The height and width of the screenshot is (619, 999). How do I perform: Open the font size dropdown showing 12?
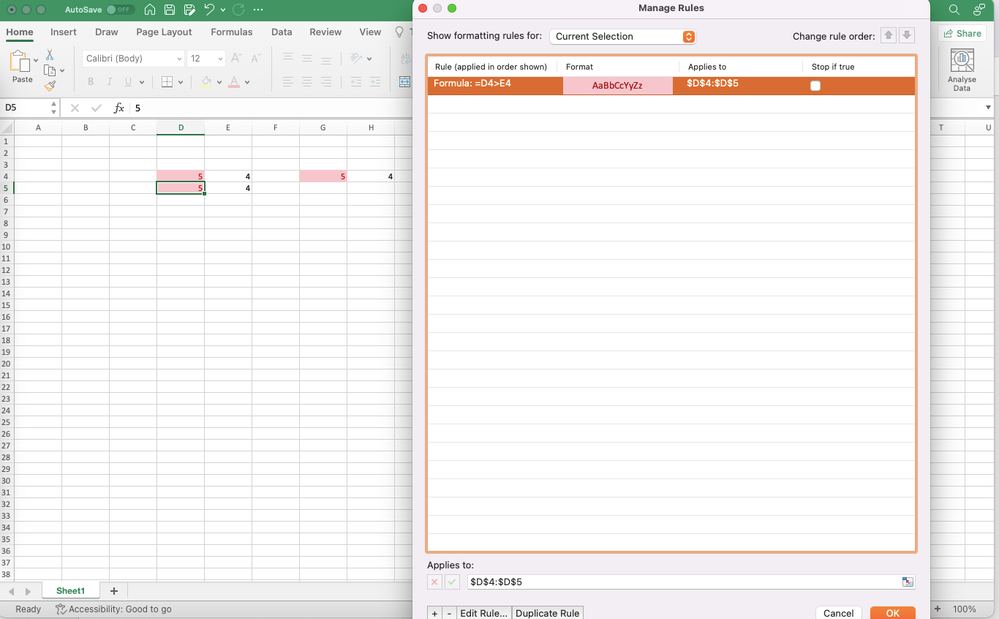(205, 58)
